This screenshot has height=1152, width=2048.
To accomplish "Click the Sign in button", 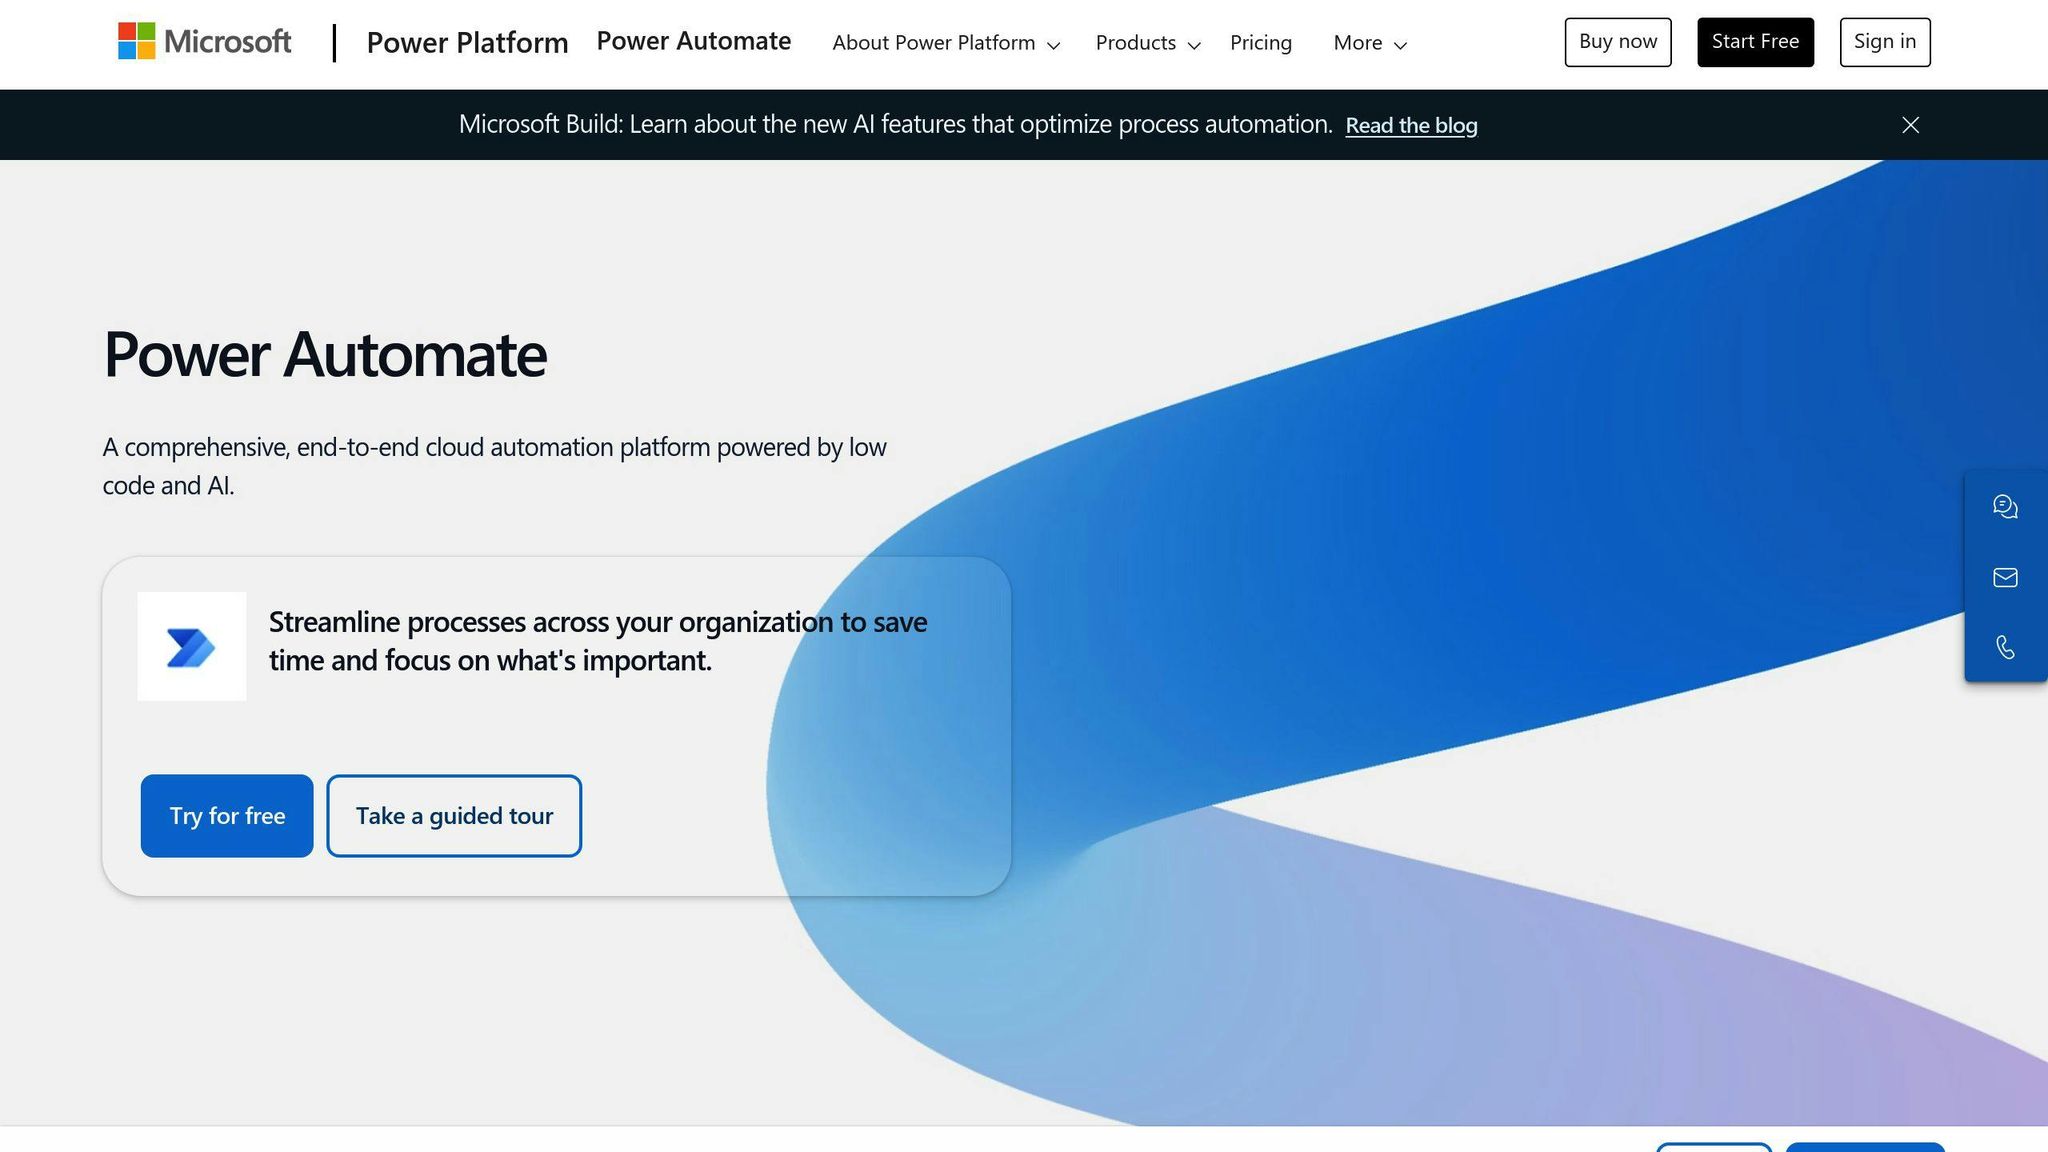I will click(x=1884, y=42).
